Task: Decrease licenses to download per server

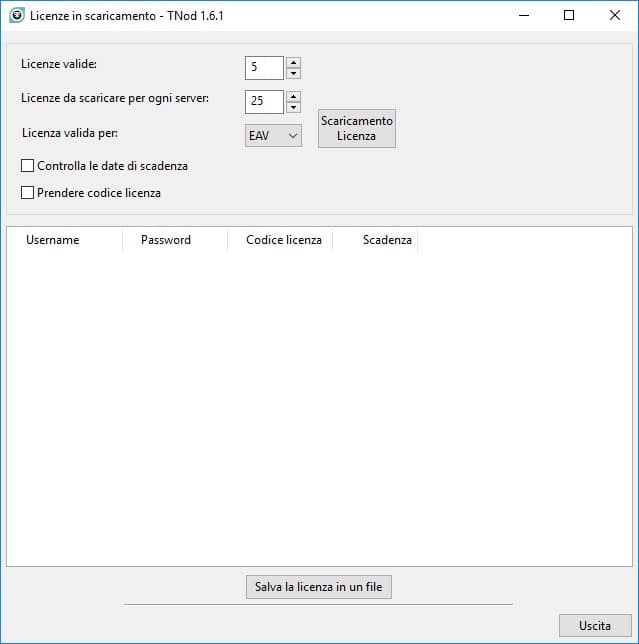Action: pyautogui.click(x=293, y=107)
